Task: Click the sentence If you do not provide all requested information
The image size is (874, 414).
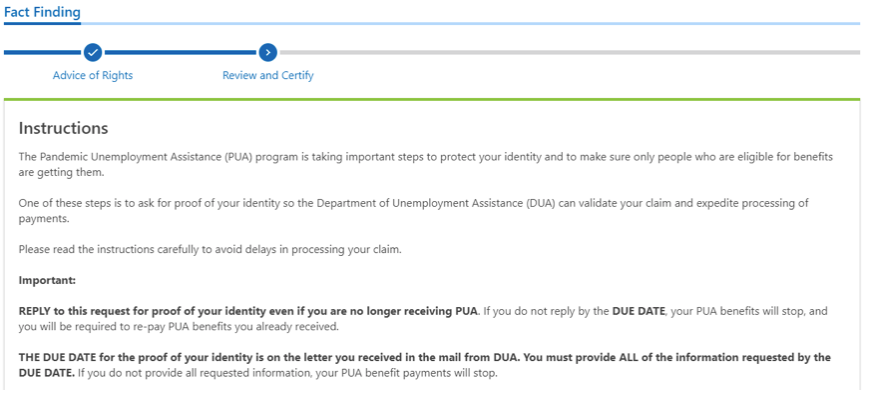Action: click(x=287, y=372)
